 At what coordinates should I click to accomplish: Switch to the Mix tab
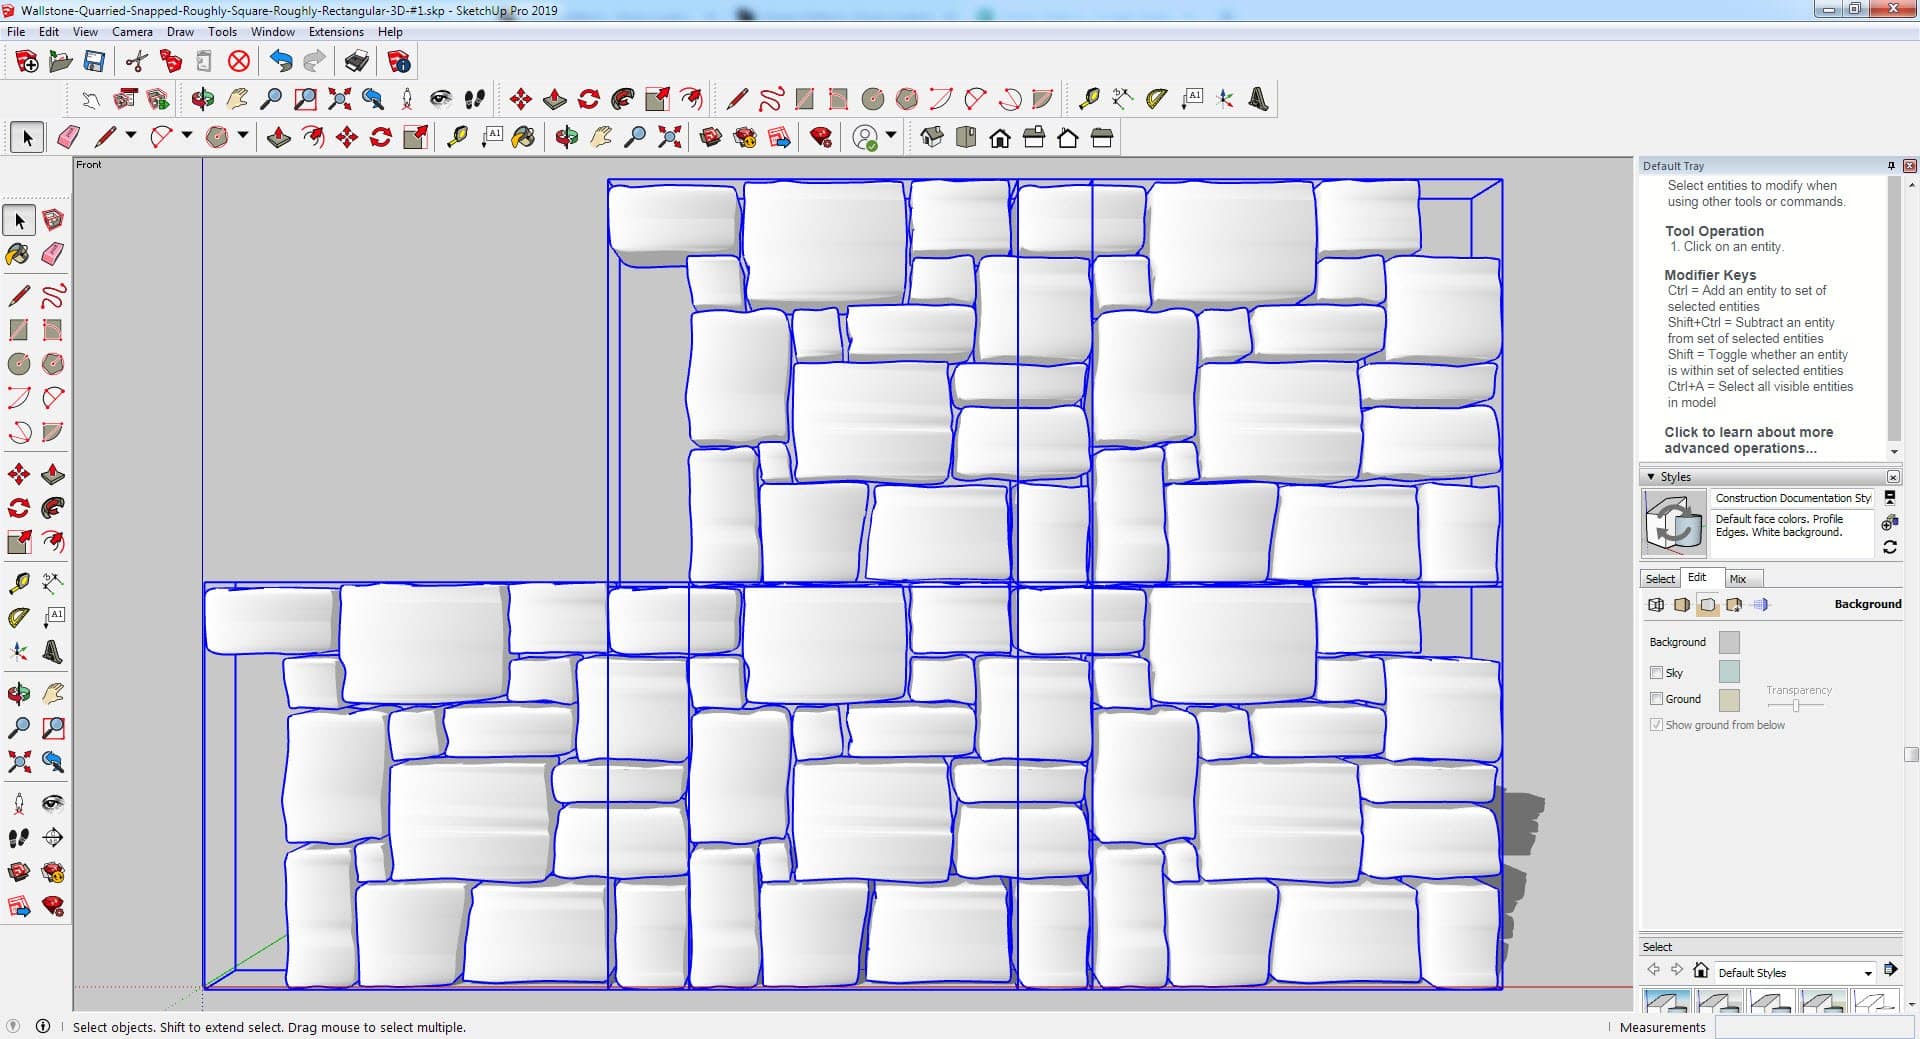pos(1738,579)
